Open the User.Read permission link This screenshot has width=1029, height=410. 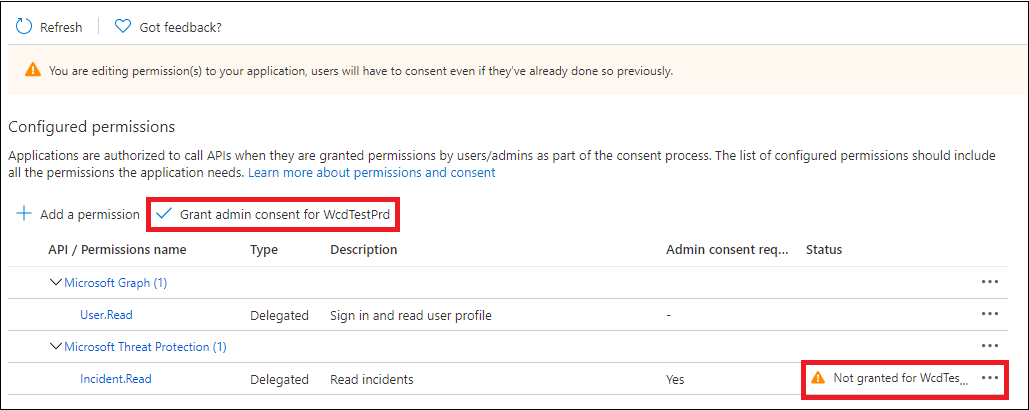coord(106,315)
